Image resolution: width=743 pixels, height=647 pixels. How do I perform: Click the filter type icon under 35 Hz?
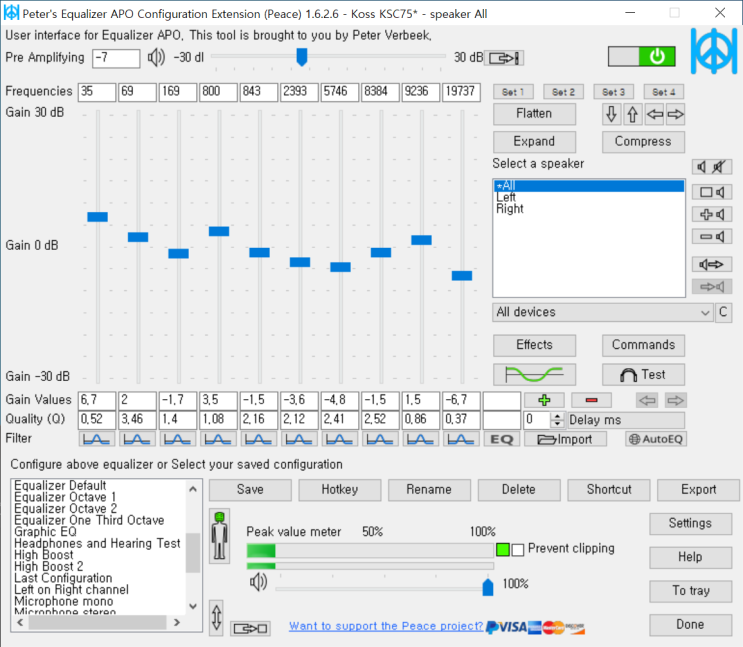pyautogui.click(x=97, y=439)
